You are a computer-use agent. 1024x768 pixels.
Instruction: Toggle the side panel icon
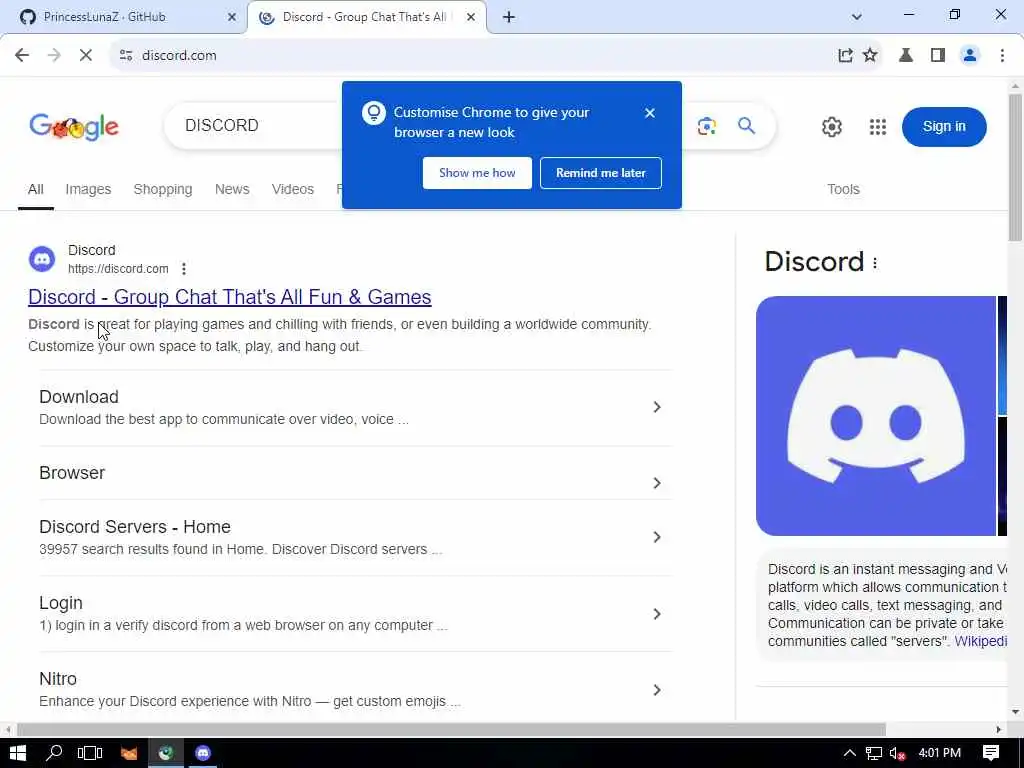(x=938, y=56)
